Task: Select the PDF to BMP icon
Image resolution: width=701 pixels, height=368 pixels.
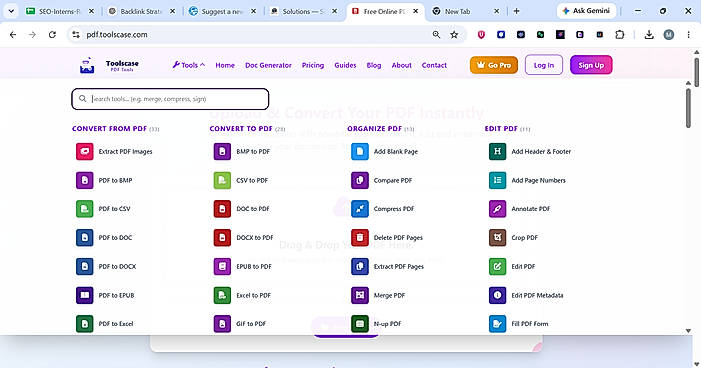Action: (x=84, y=180)
